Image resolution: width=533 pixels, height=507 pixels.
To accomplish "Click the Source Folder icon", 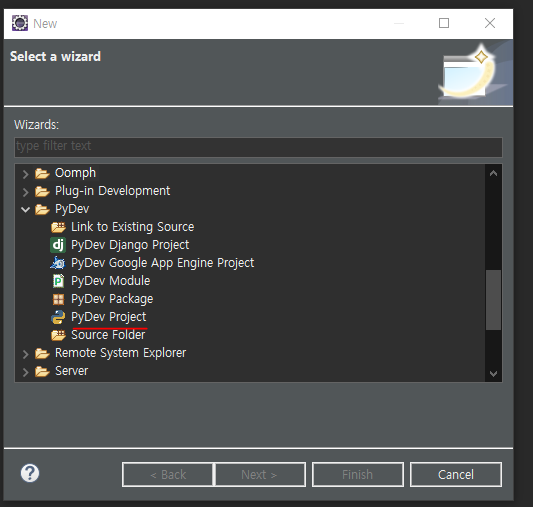I will (x=58, y=335).
